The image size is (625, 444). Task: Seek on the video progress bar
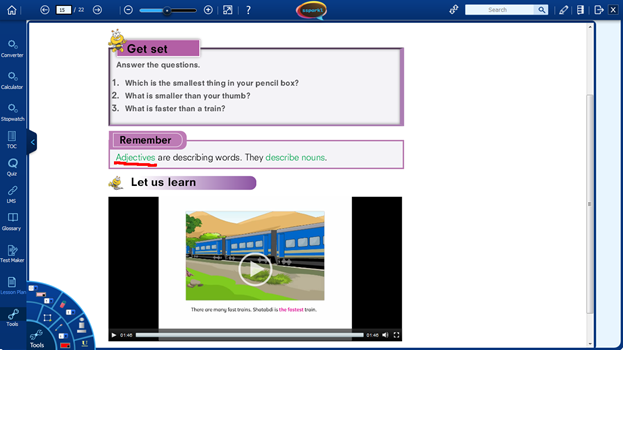(250, 335)
